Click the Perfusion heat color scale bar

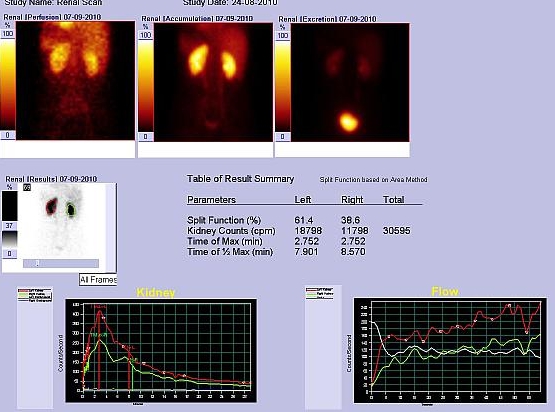[7, 85]
